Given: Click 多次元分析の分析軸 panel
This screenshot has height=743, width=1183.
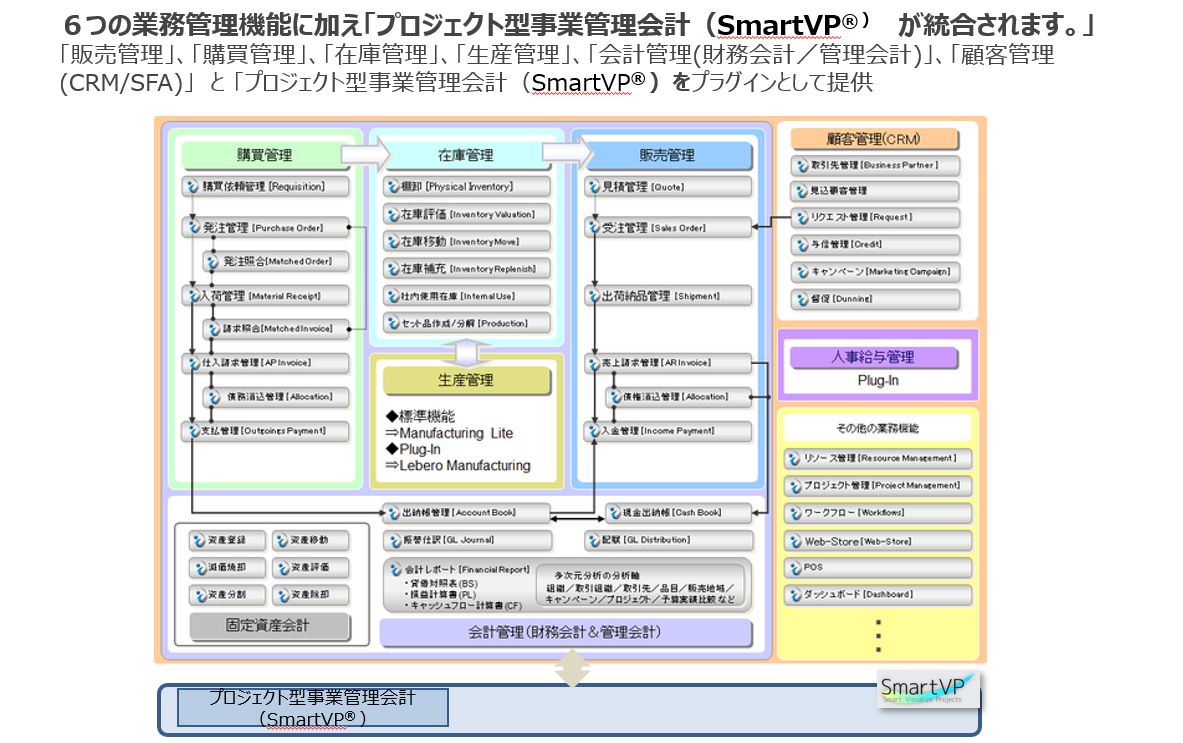Looking at the screenshot, I should click(x=641, y=586).
